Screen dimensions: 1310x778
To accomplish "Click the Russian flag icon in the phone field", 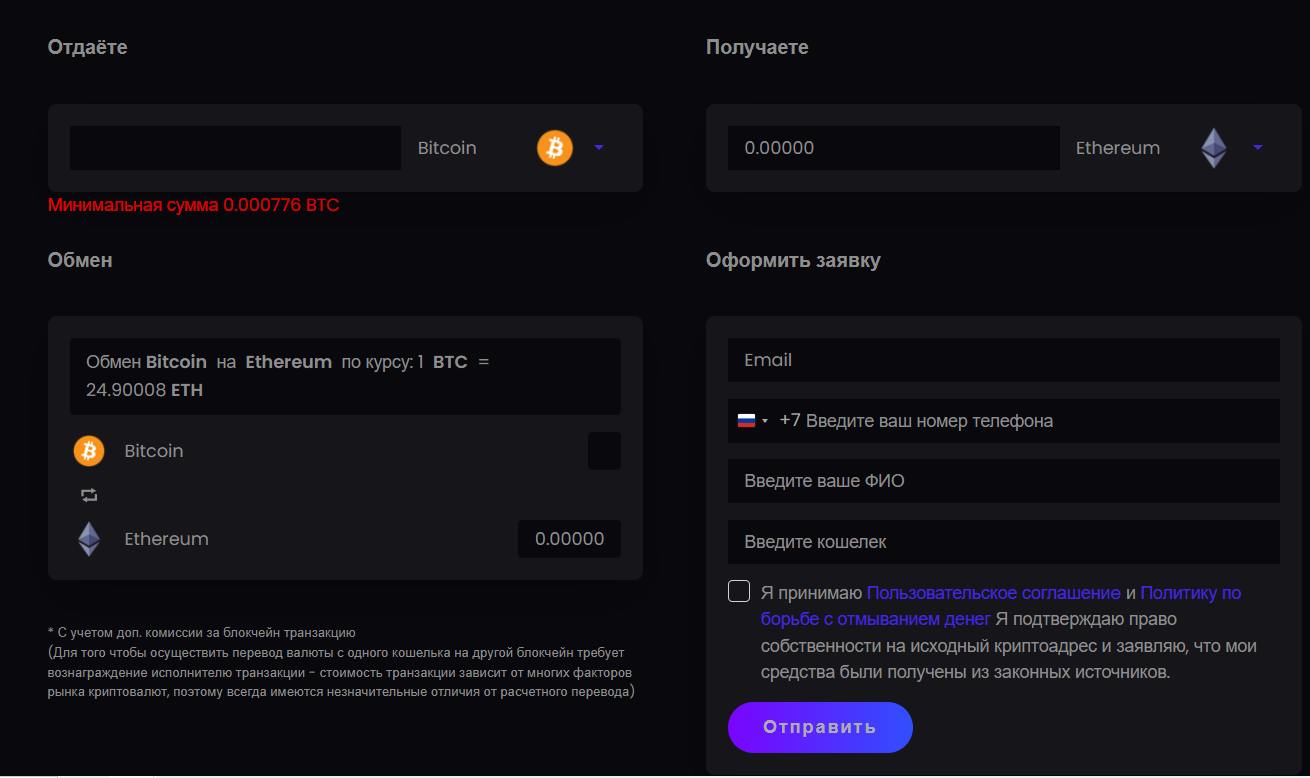I will [x=746, y=421].
